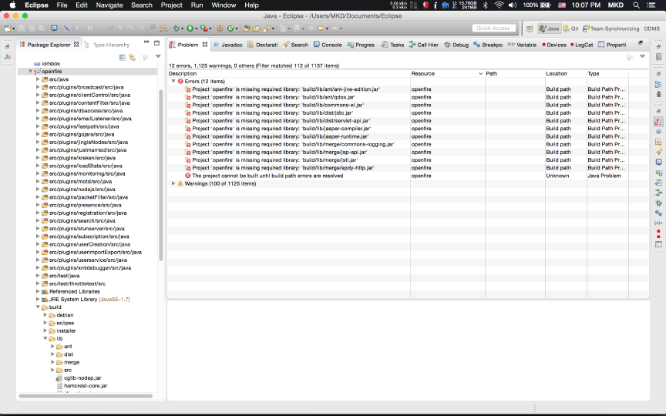Click the Debug bug launch icon
This screenshot has height=416, width=666.
point(176,28)
